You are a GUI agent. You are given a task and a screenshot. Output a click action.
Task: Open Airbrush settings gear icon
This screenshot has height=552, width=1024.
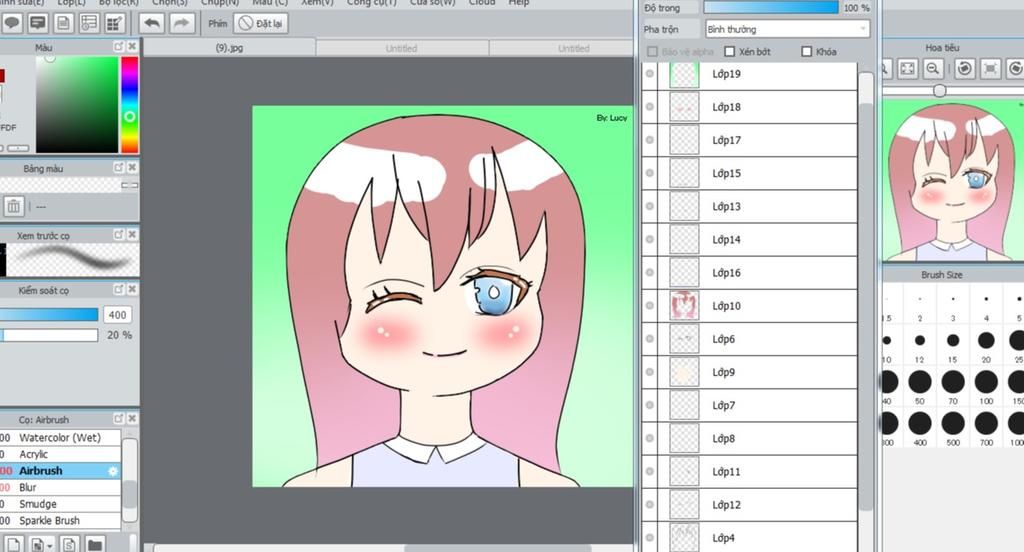113,471
